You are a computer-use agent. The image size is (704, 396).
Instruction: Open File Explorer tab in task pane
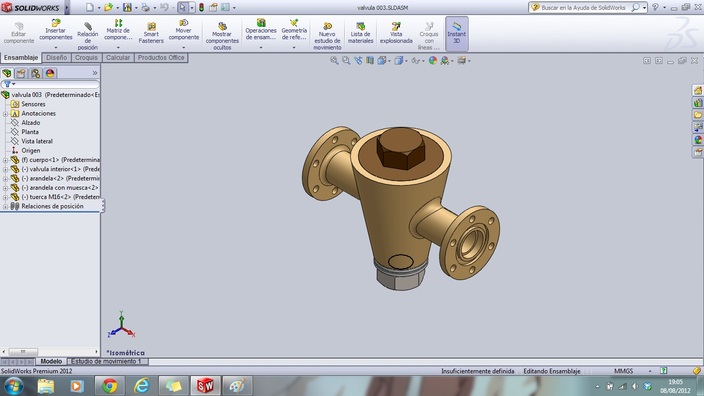(x=698, y=115)
